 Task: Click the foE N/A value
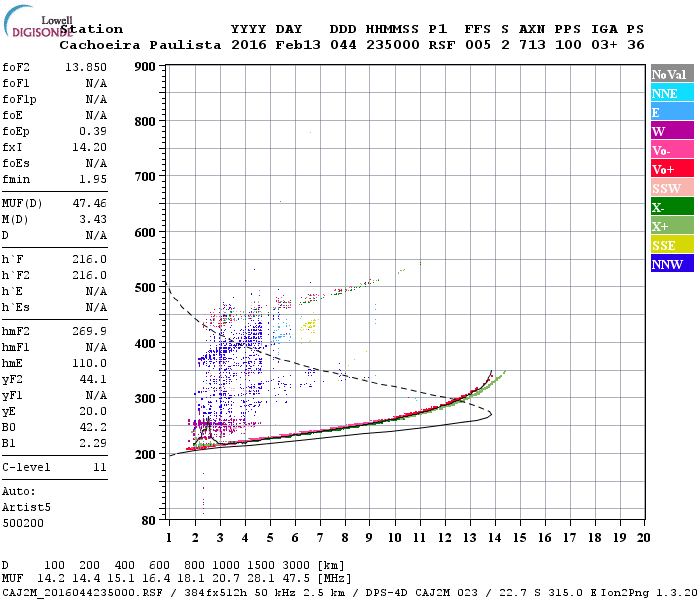pyautogui.click(x=96, y=115)
